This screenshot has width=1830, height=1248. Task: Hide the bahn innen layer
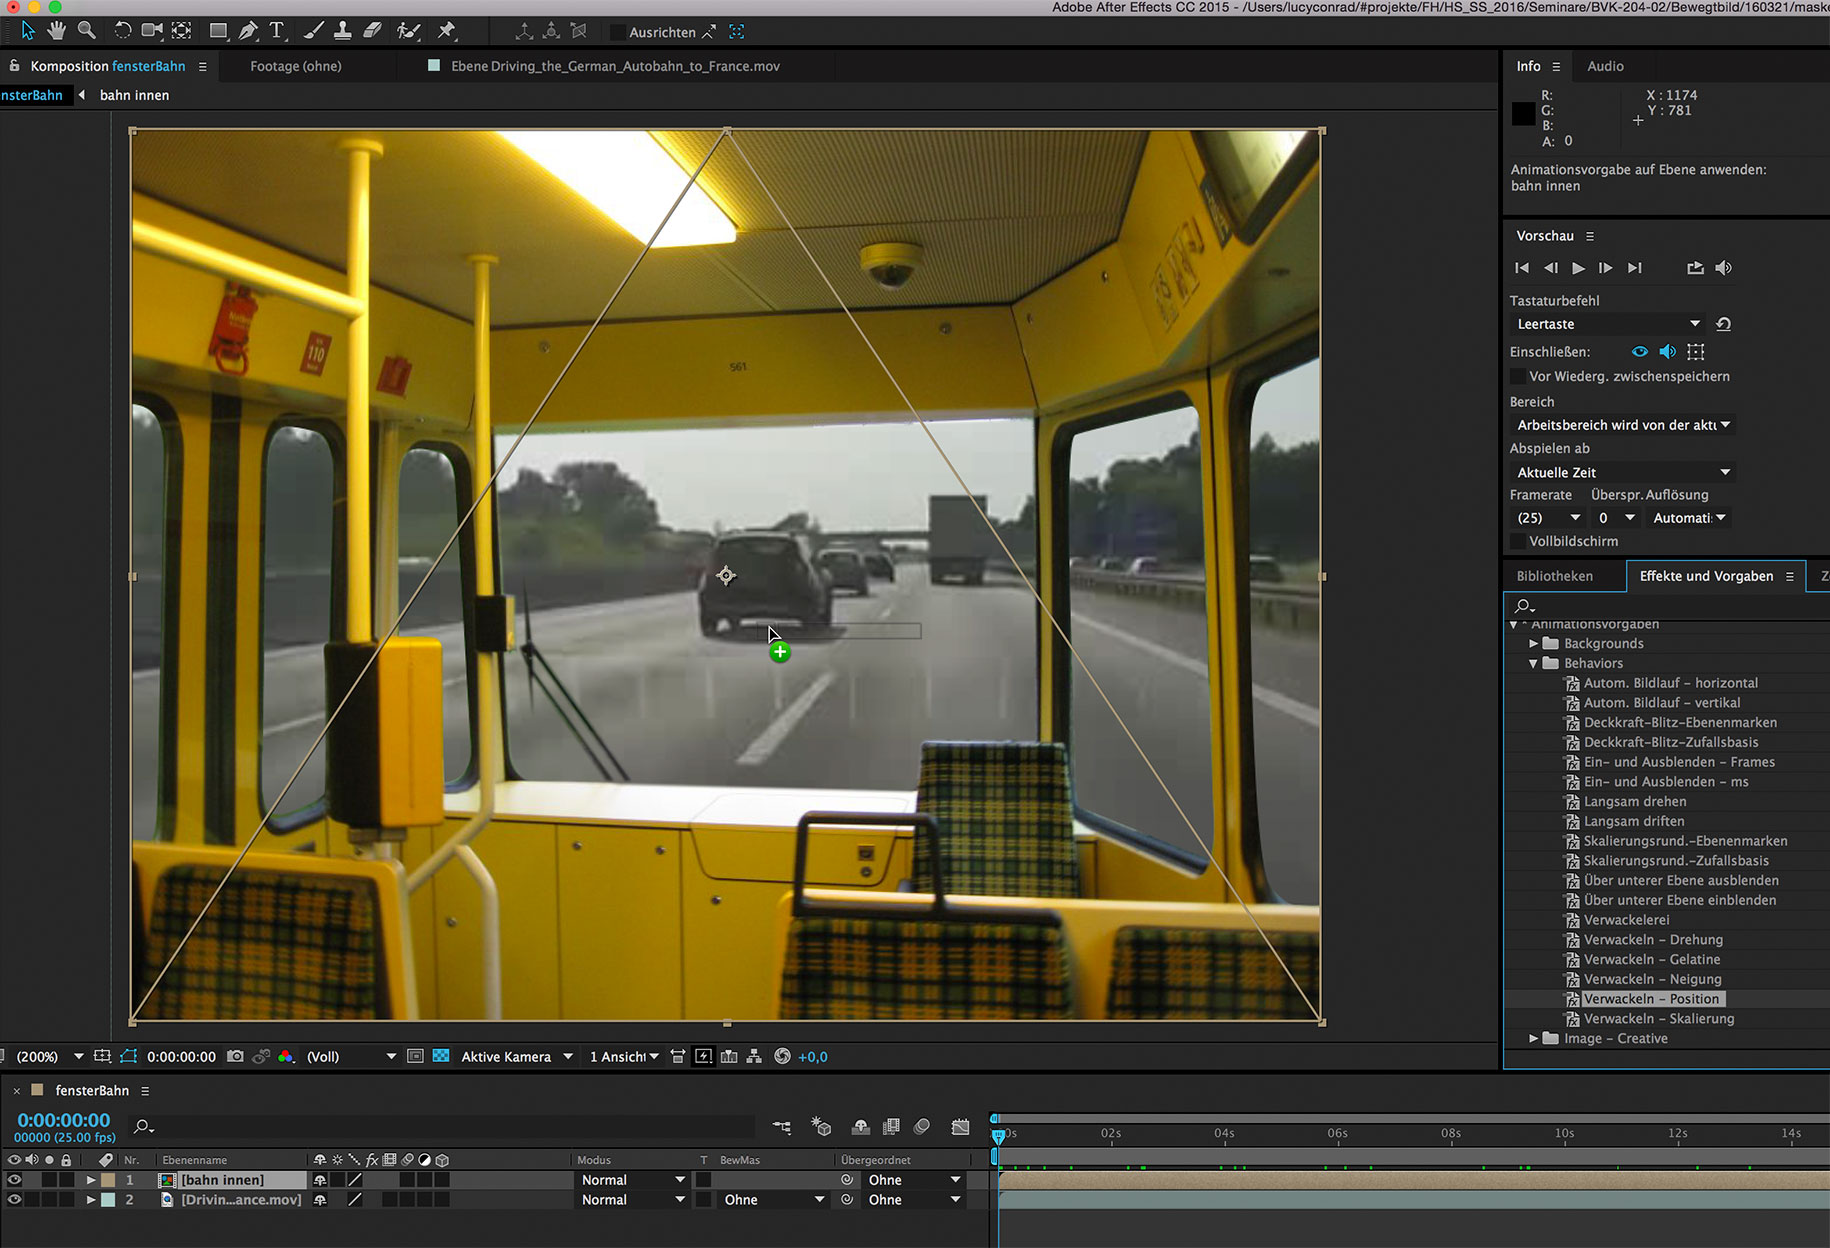click(14, 1180)
